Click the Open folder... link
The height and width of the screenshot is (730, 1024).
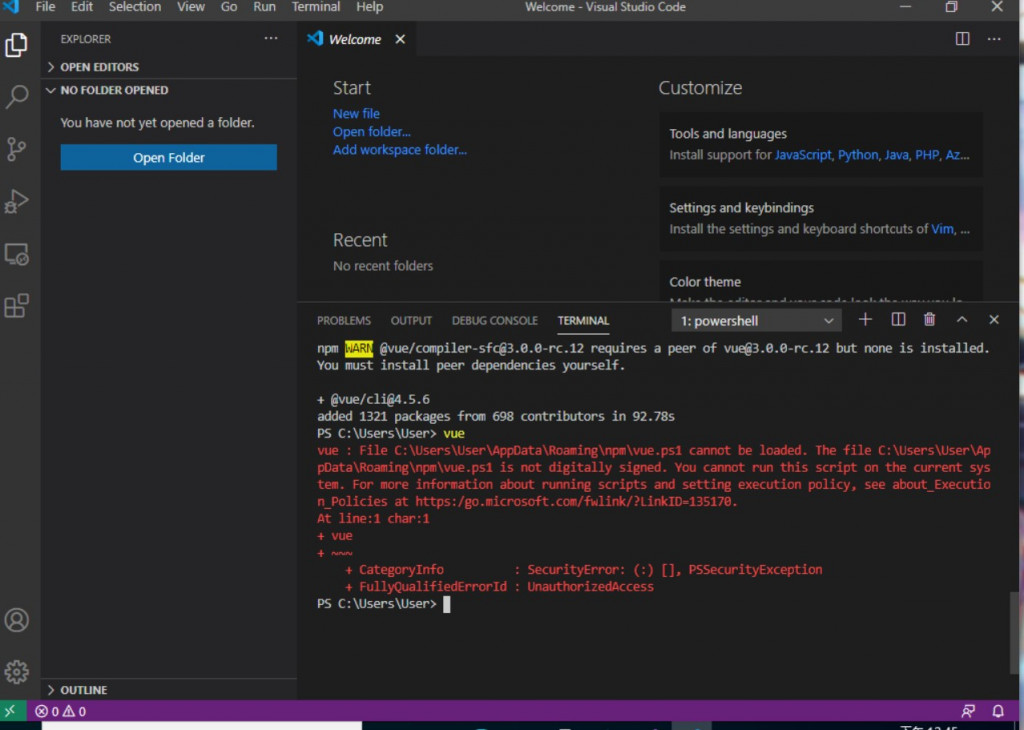click(x=372, y=131)
